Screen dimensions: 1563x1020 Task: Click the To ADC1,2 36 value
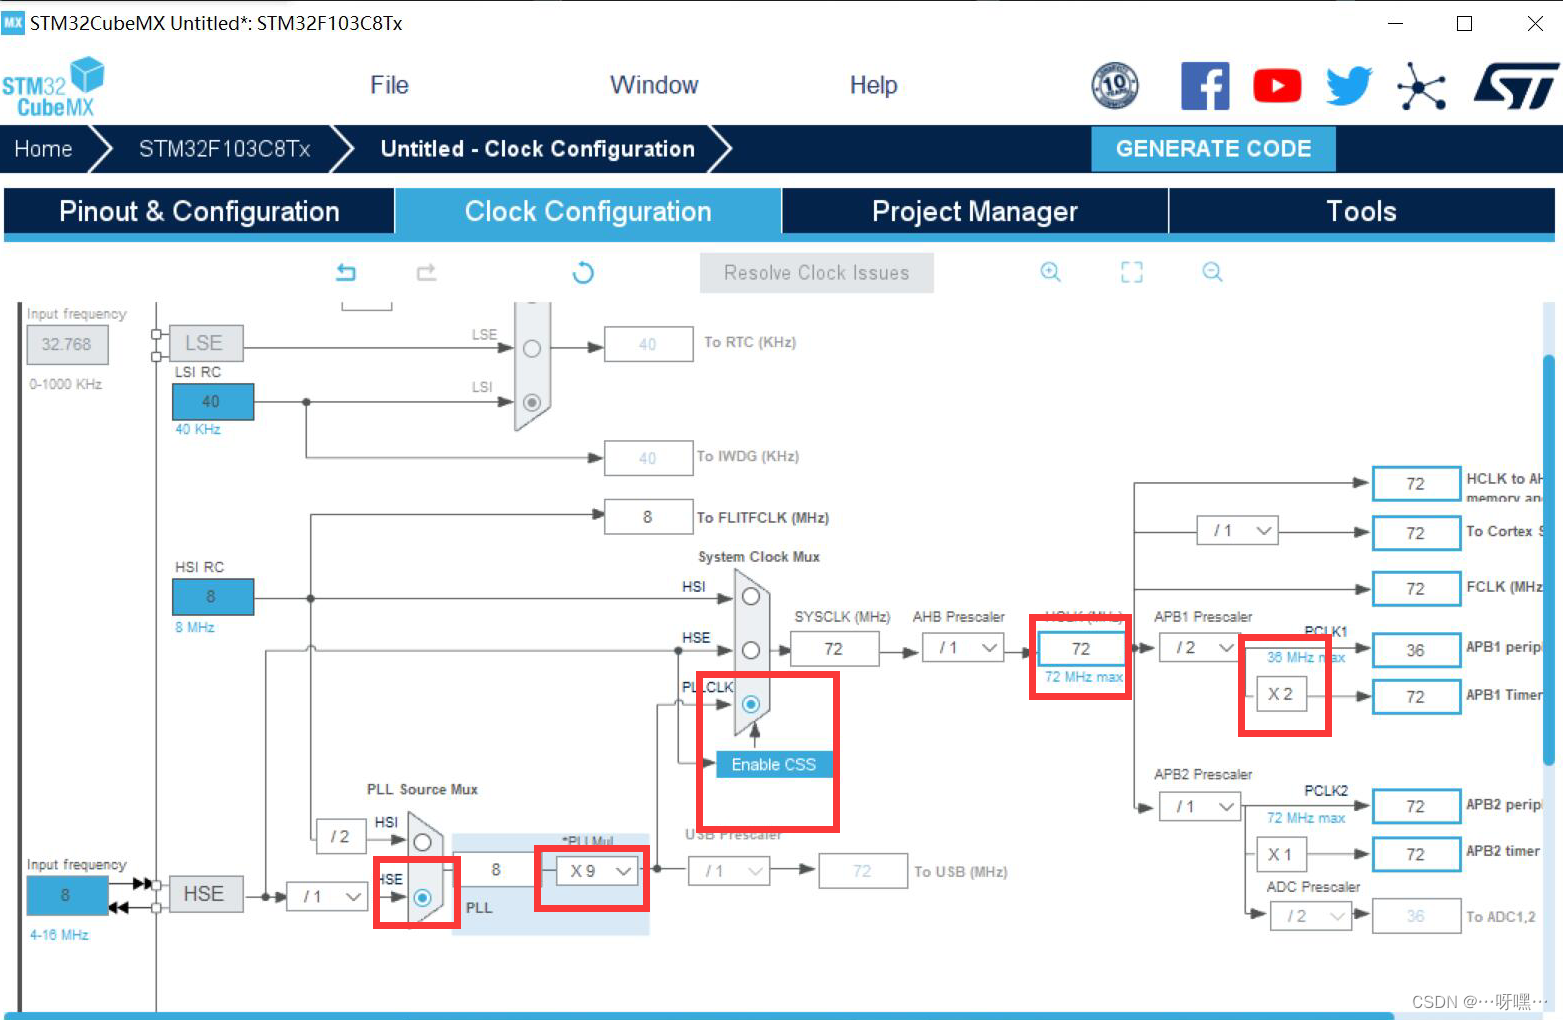pyautogui.click(x=1416, y=916)
